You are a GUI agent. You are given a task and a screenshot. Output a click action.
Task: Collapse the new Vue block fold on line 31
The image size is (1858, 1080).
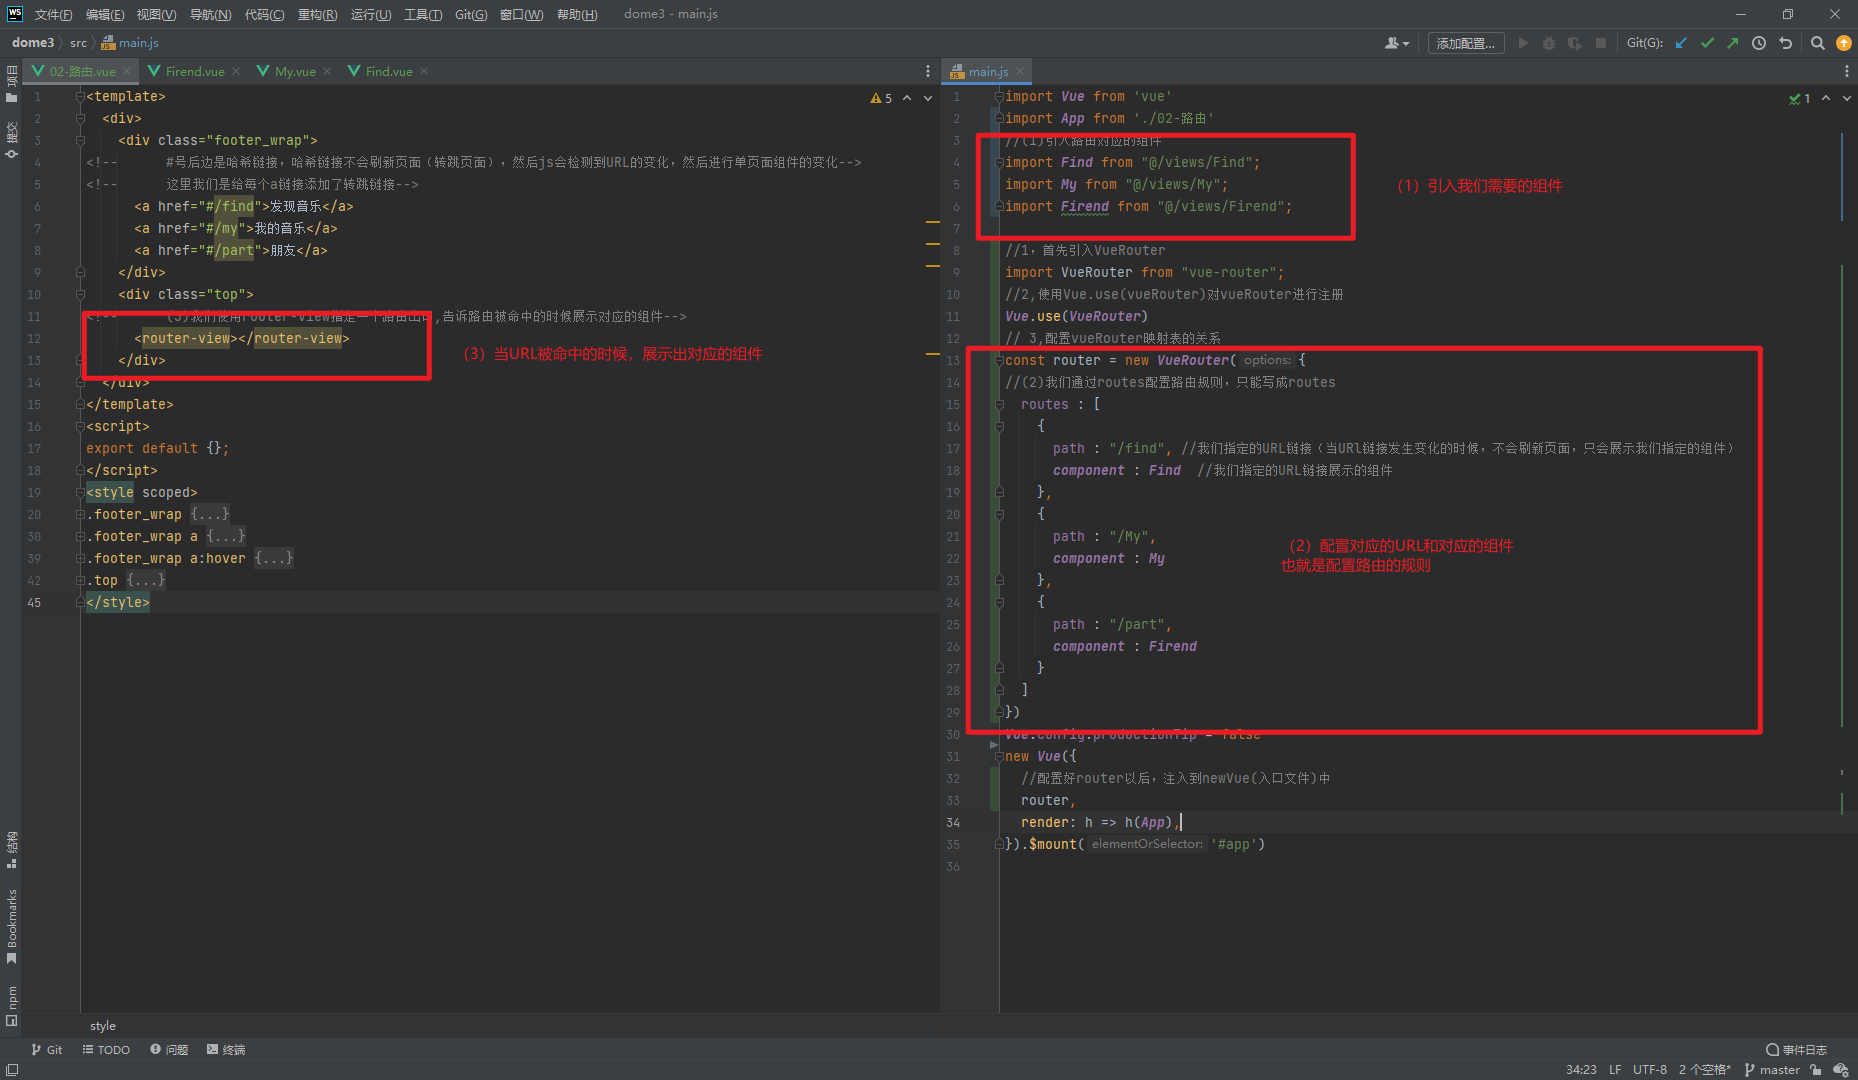point(999,756)
